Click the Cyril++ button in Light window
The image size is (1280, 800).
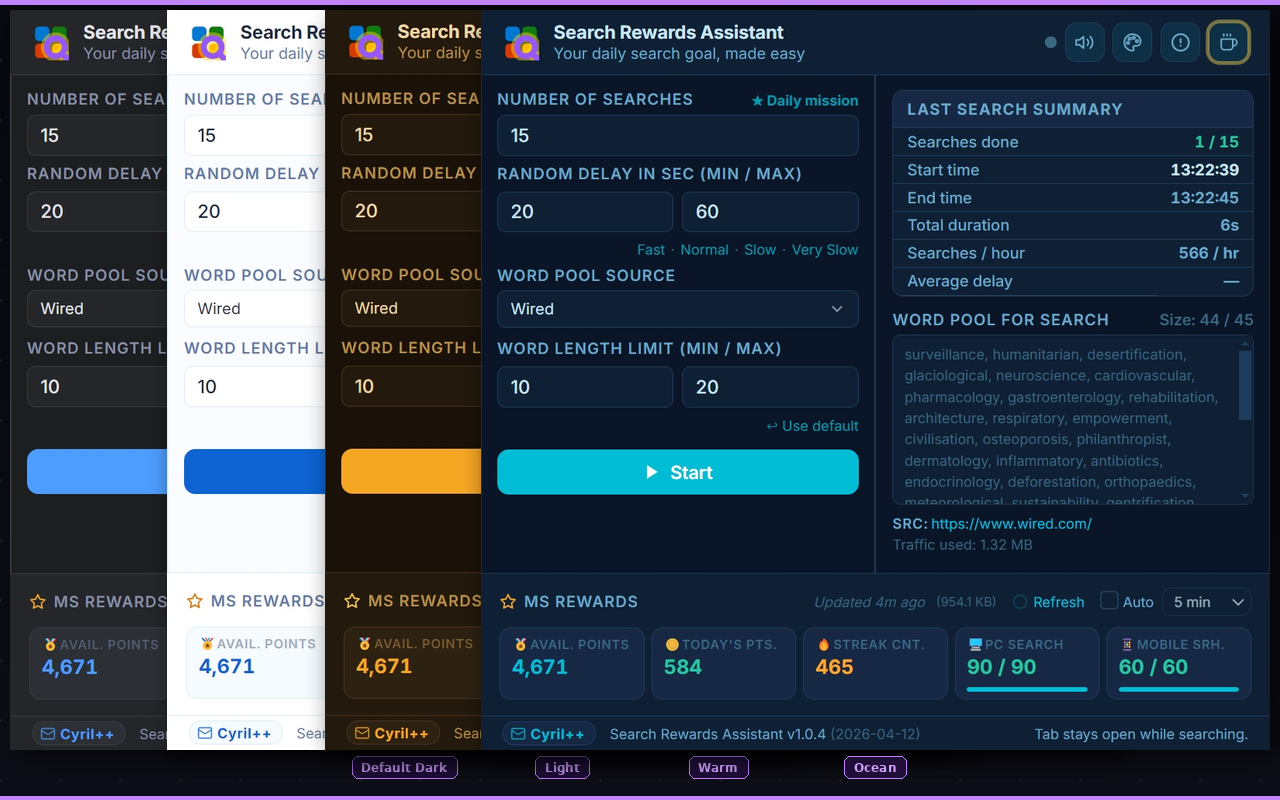pyautogui.click(x=236, y=734)
